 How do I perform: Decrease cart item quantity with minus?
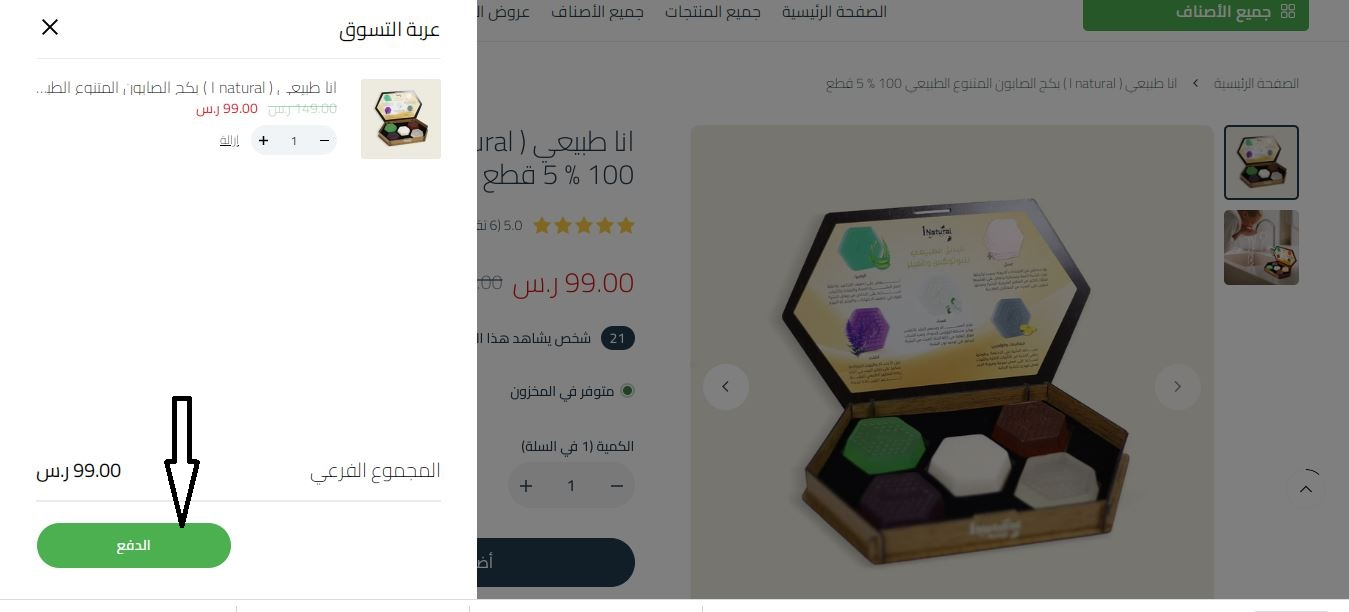click(324, 141)
